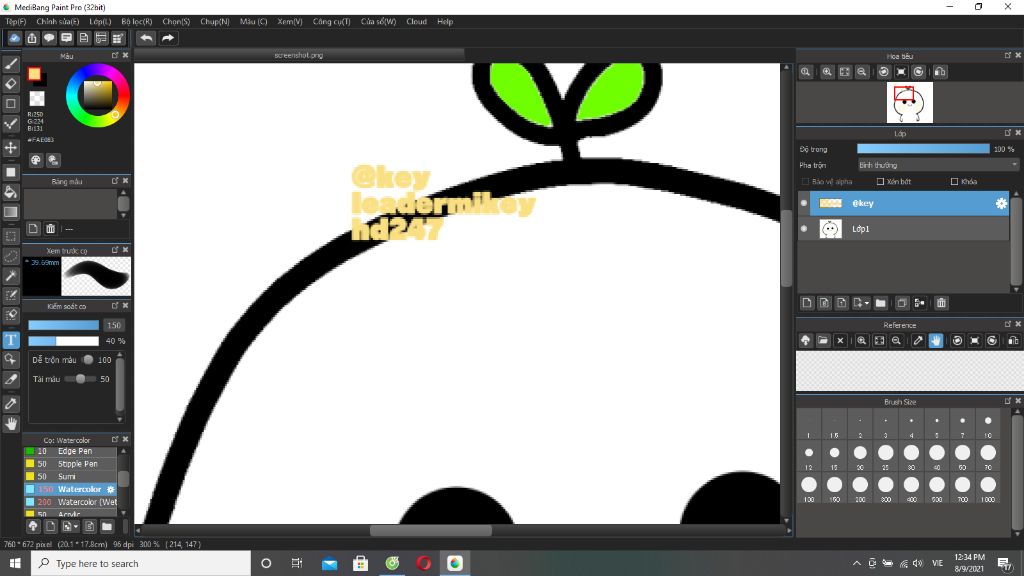Viewport: 1024px width, 576px height.
Task: Click the Redo arrow button
Action: (x=168, y=38)
